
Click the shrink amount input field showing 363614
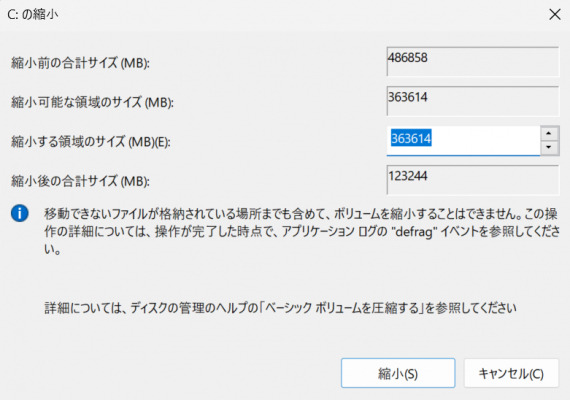[463, 141]
